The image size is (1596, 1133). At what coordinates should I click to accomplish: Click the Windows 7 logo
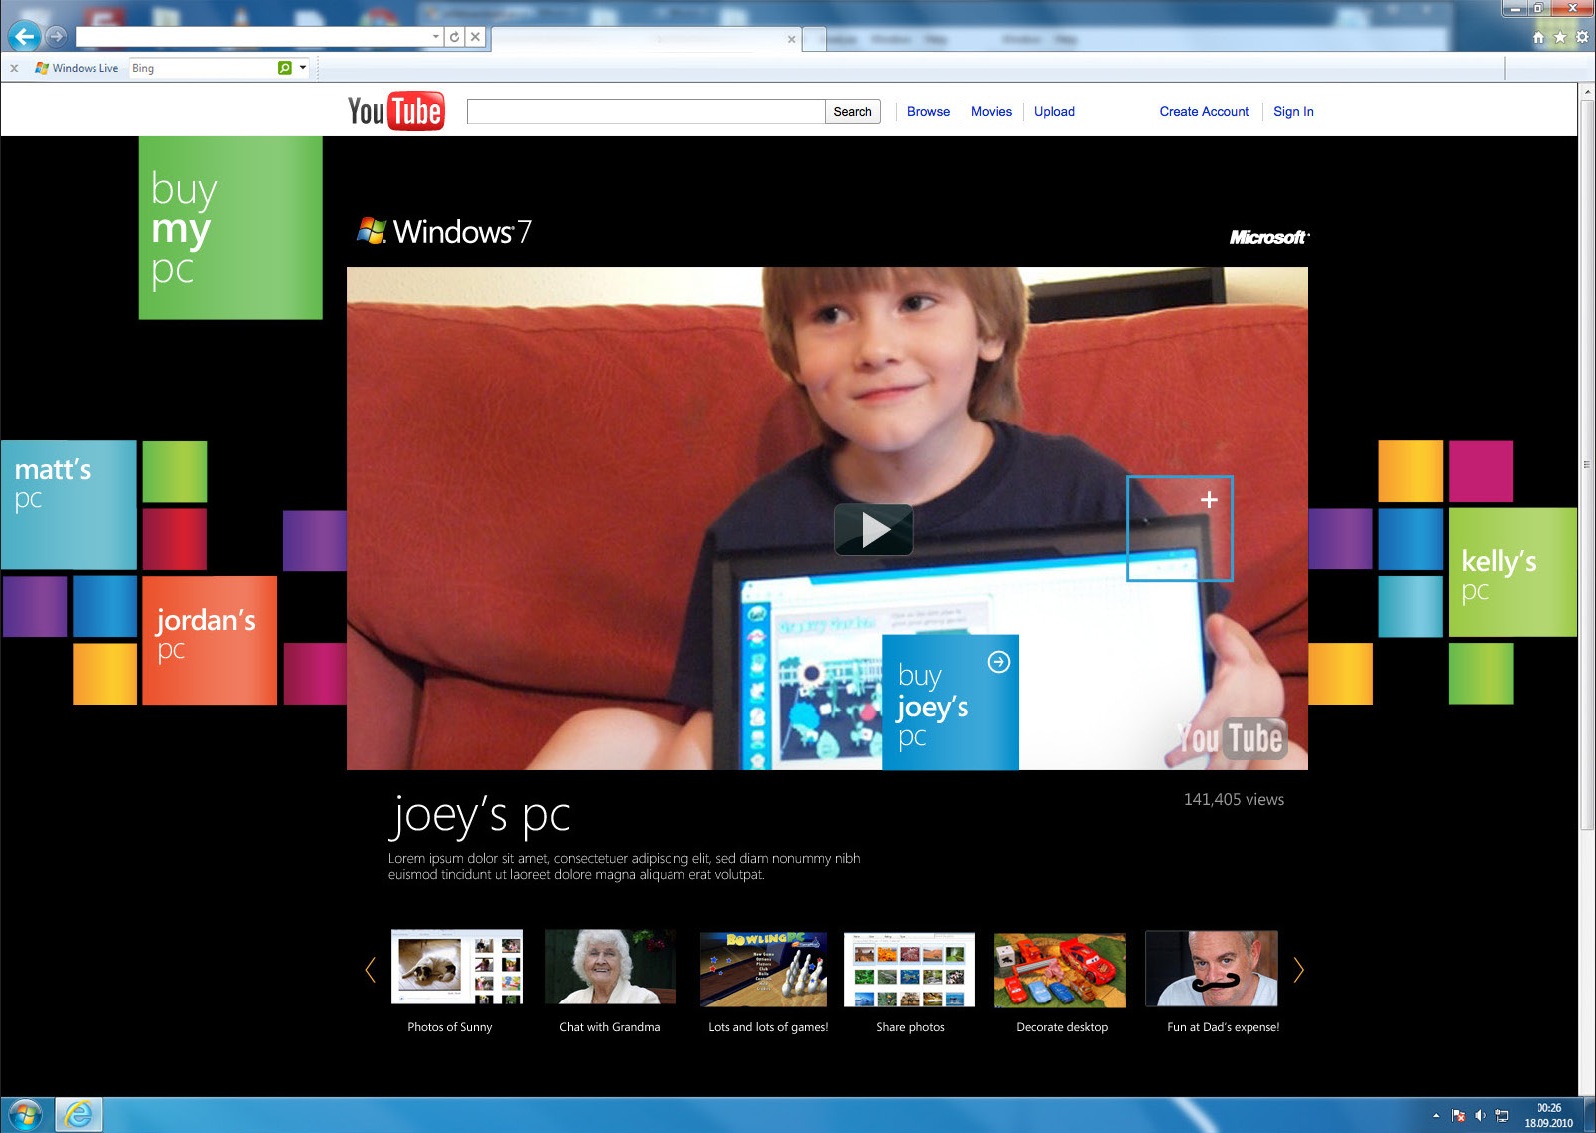click(444, 231)
